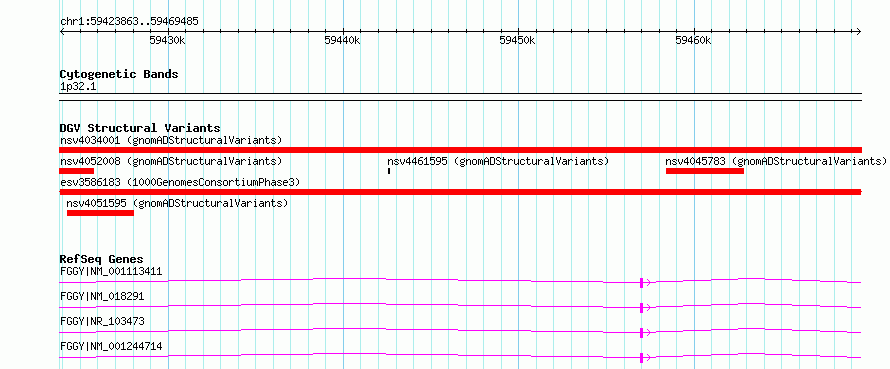Viewport: 890px width, 369px height.
Task: Click the 59460k ruler tick label
Action: (693, 40)
